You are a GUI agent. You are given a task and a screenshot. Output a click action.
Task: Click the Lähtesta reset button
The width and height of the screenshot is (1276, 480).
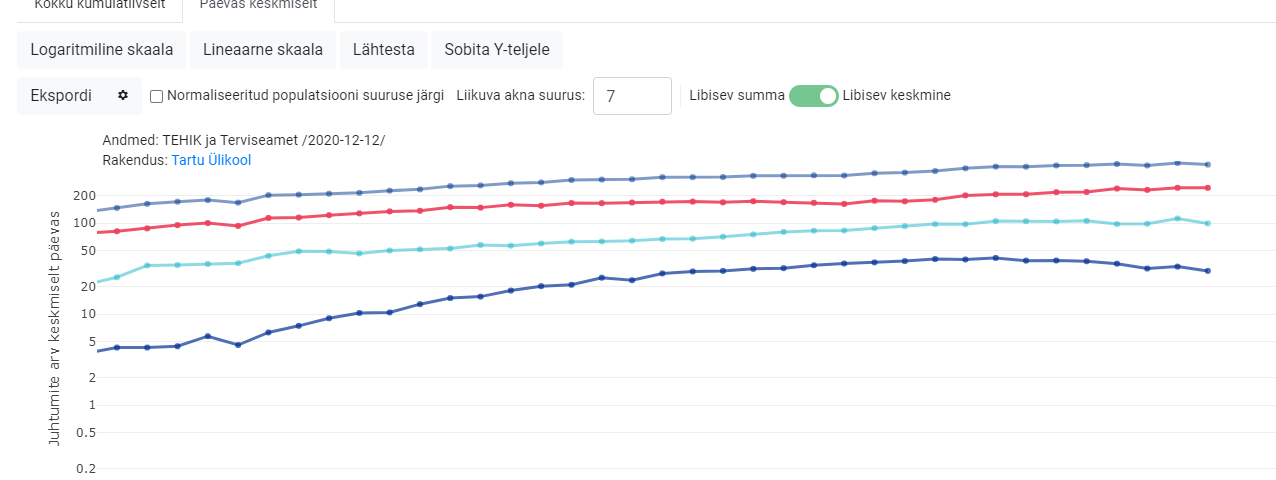pyautogui.click(x=384, y=50)
